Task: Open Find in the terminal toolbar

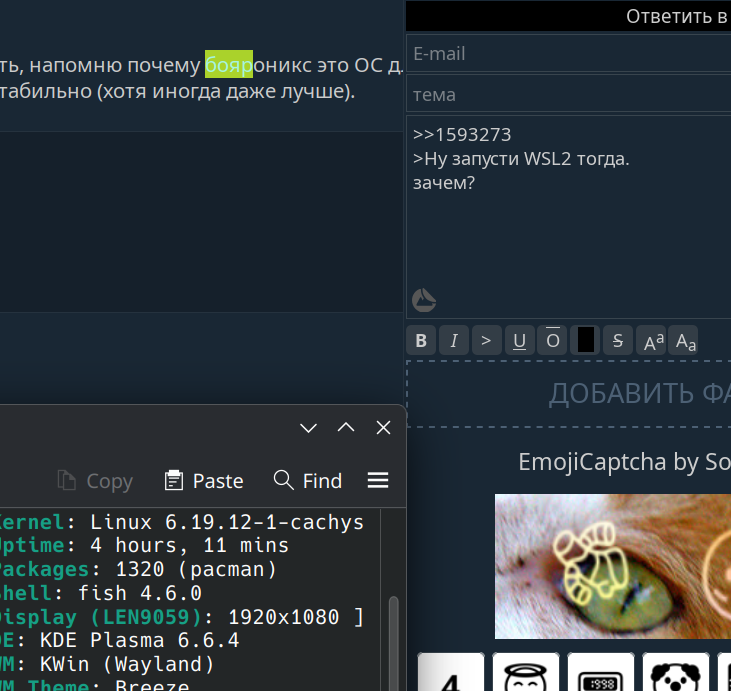Action: 308,481
